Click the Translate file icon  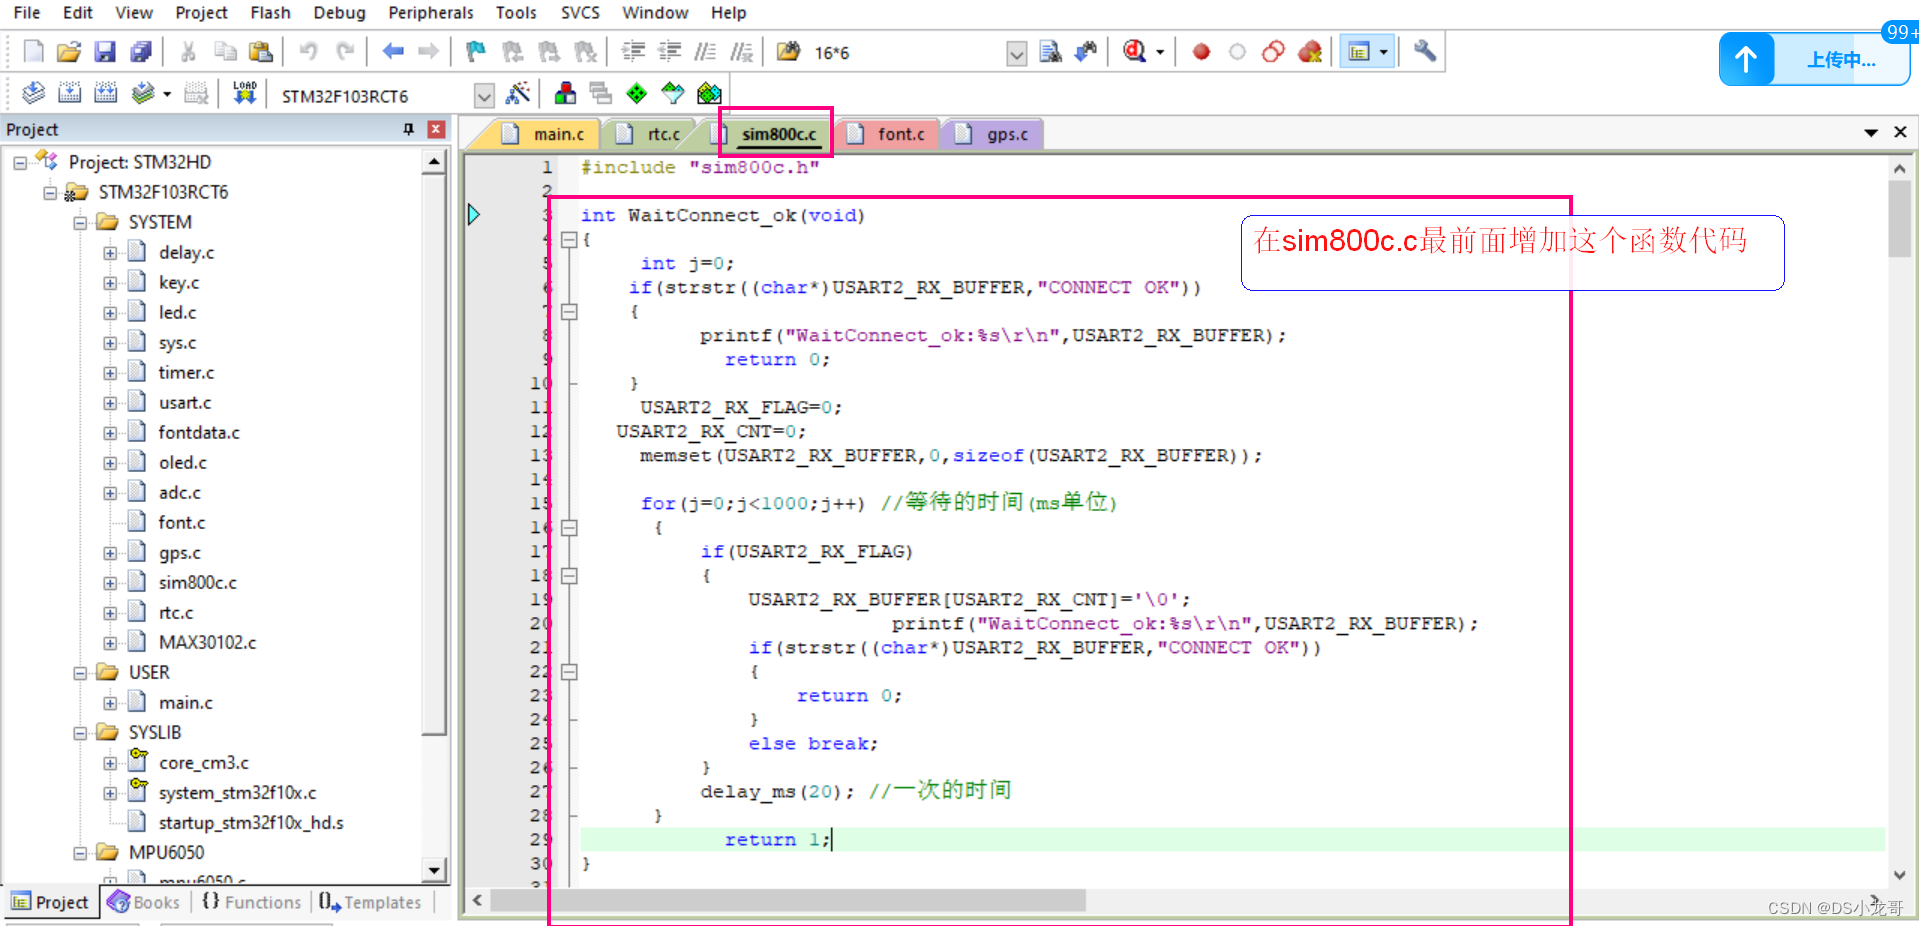(x=33, y=94)
